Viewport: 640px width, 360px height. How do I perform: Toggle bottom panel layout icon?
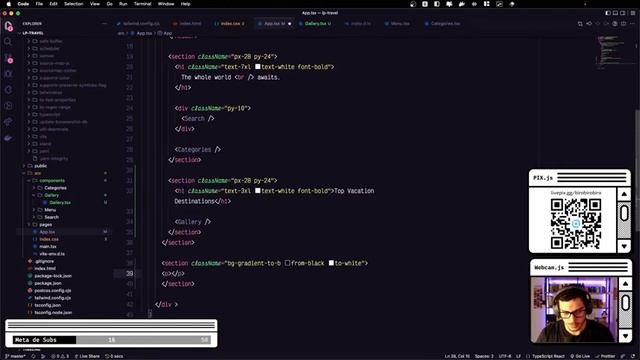click(x=615, y=13)
